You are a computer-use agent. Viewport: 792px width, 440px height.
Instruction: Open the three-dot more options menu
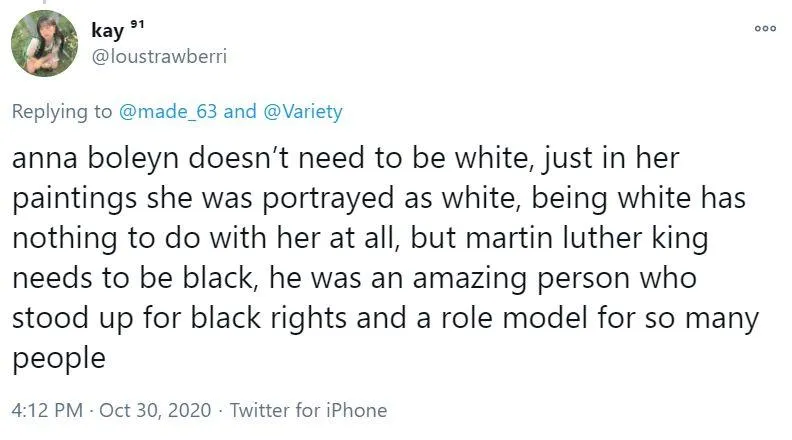(x=765, y=30)
